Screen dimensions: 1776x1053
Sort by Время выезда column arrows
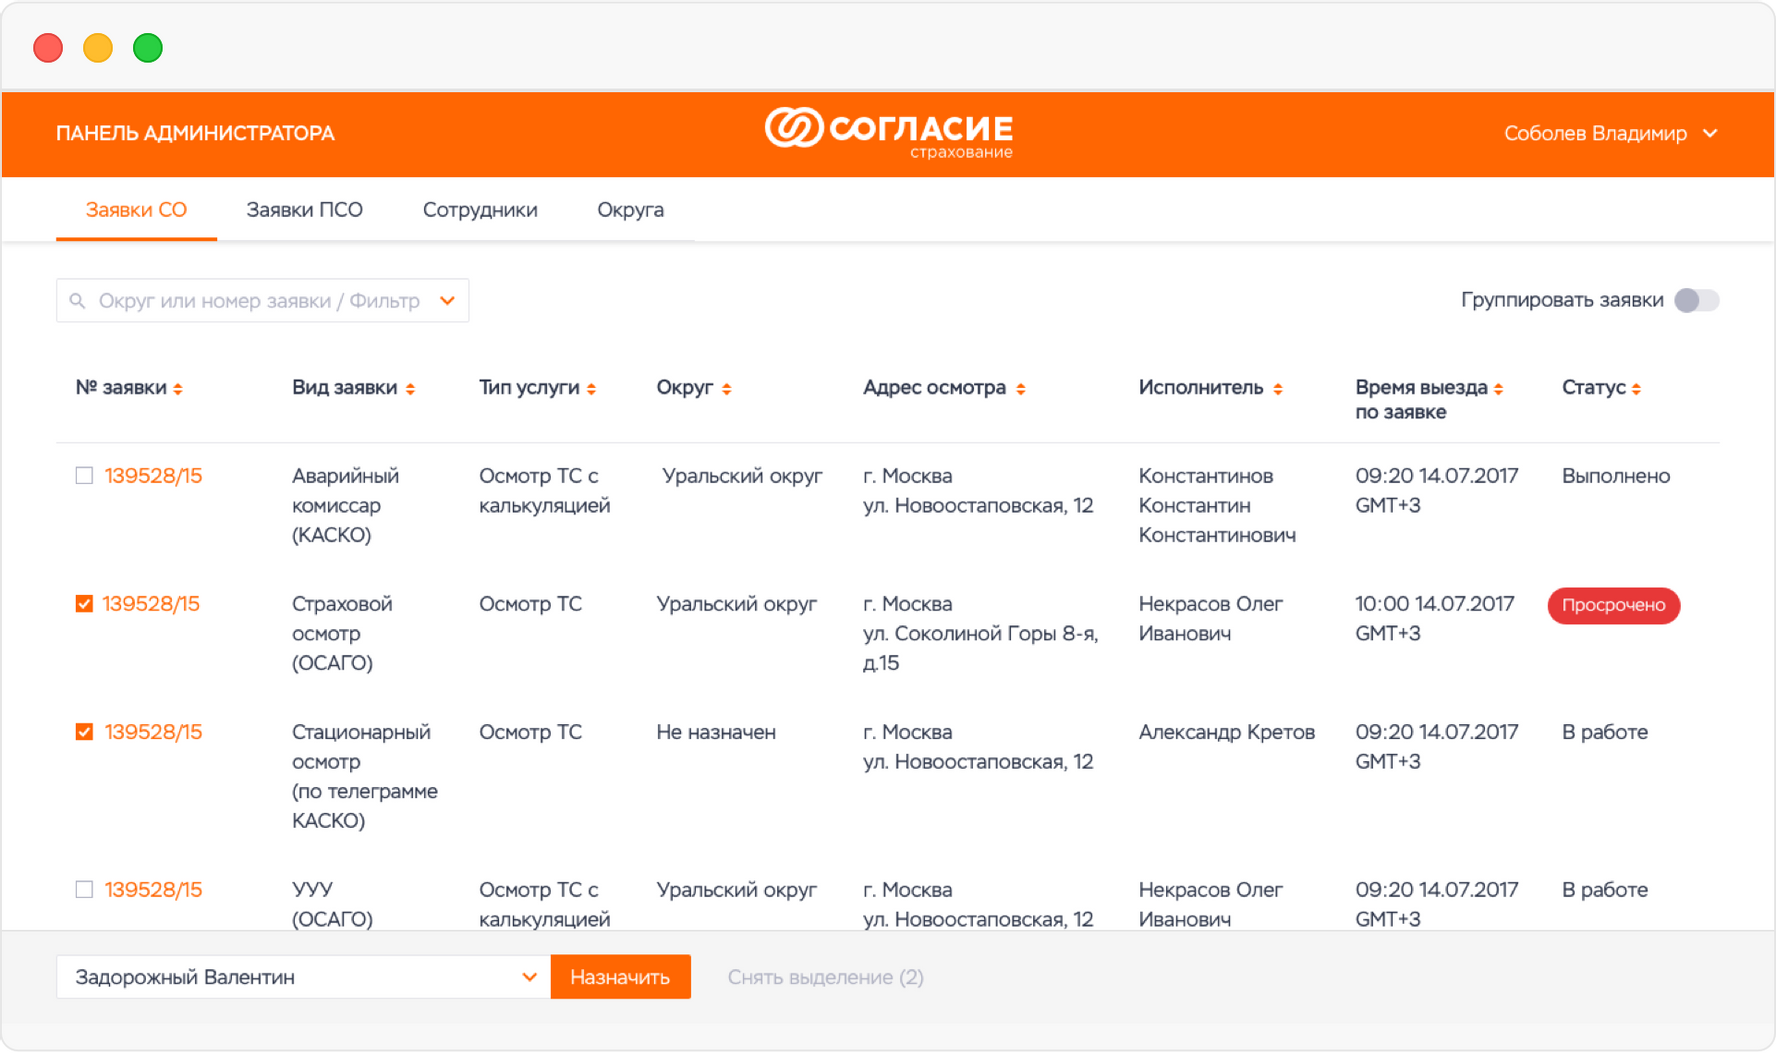click(1498, 389)
